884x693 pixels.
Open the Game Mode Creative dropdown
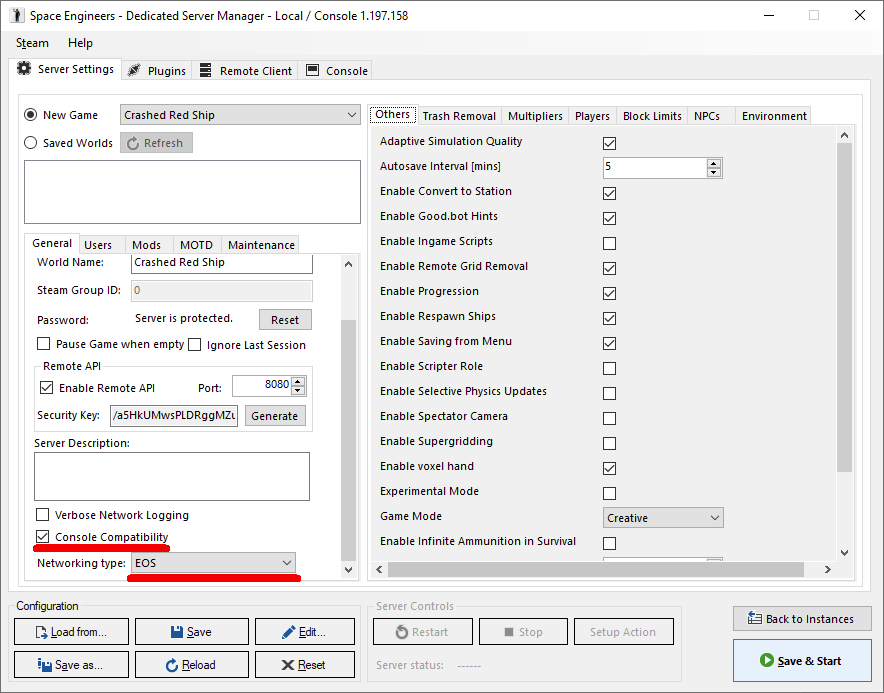pos(663,518)
